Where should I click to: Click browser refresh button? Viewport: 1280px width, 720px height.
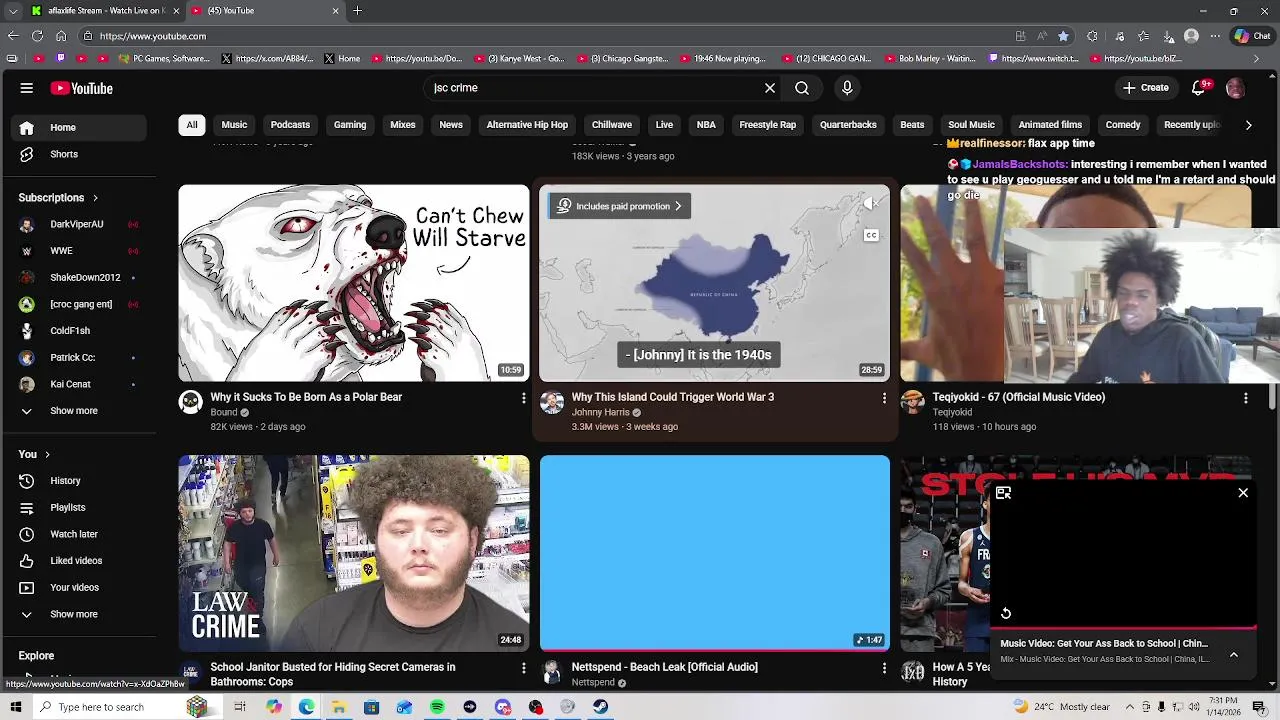37,36
